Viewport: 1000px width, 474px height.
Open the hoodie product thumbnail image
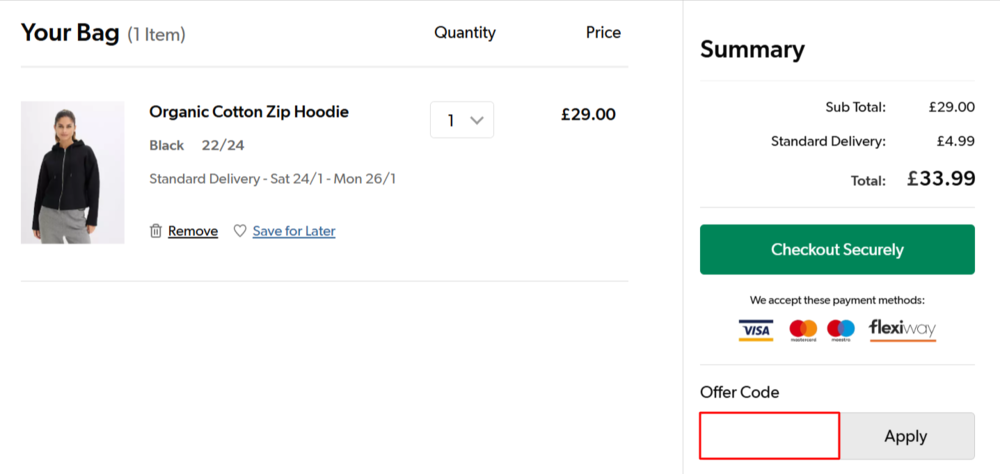click(x=72, y=172)
